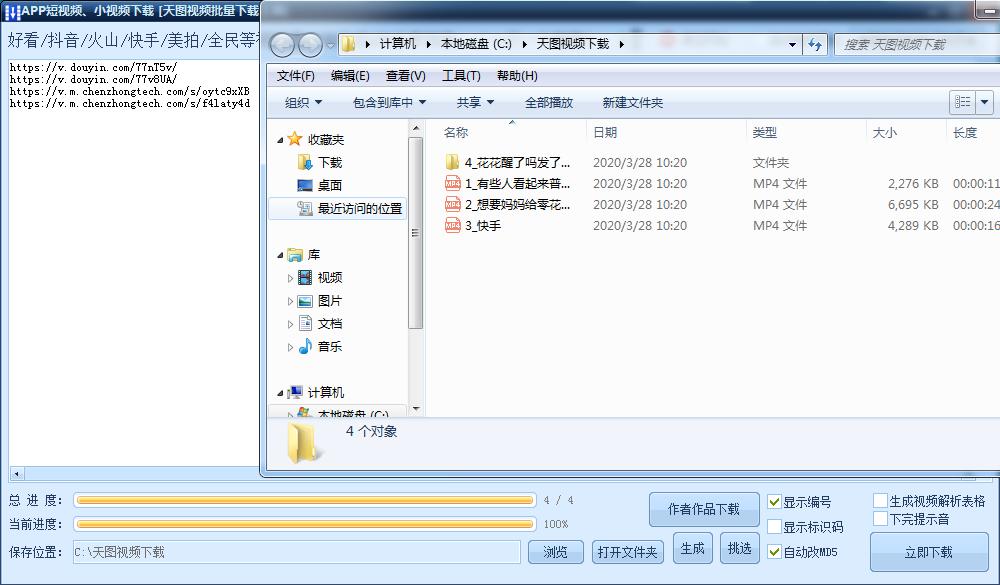Screen dimensions: 1000x585
Task: Click the folder icon in the address bar
Action: coord(348,44)
